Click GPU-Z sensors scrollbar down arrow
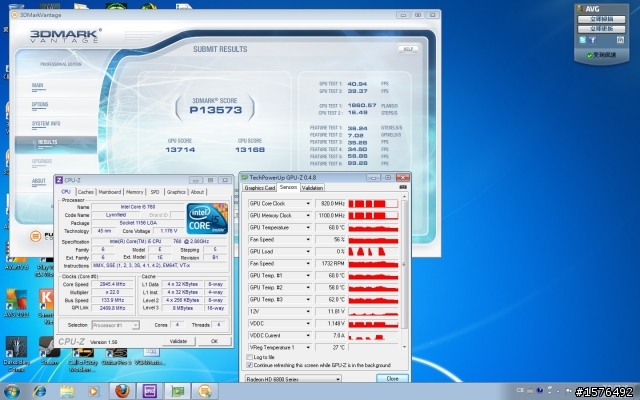Image resolution: width=640 pixels, height=400 pixels. (404, 347)
